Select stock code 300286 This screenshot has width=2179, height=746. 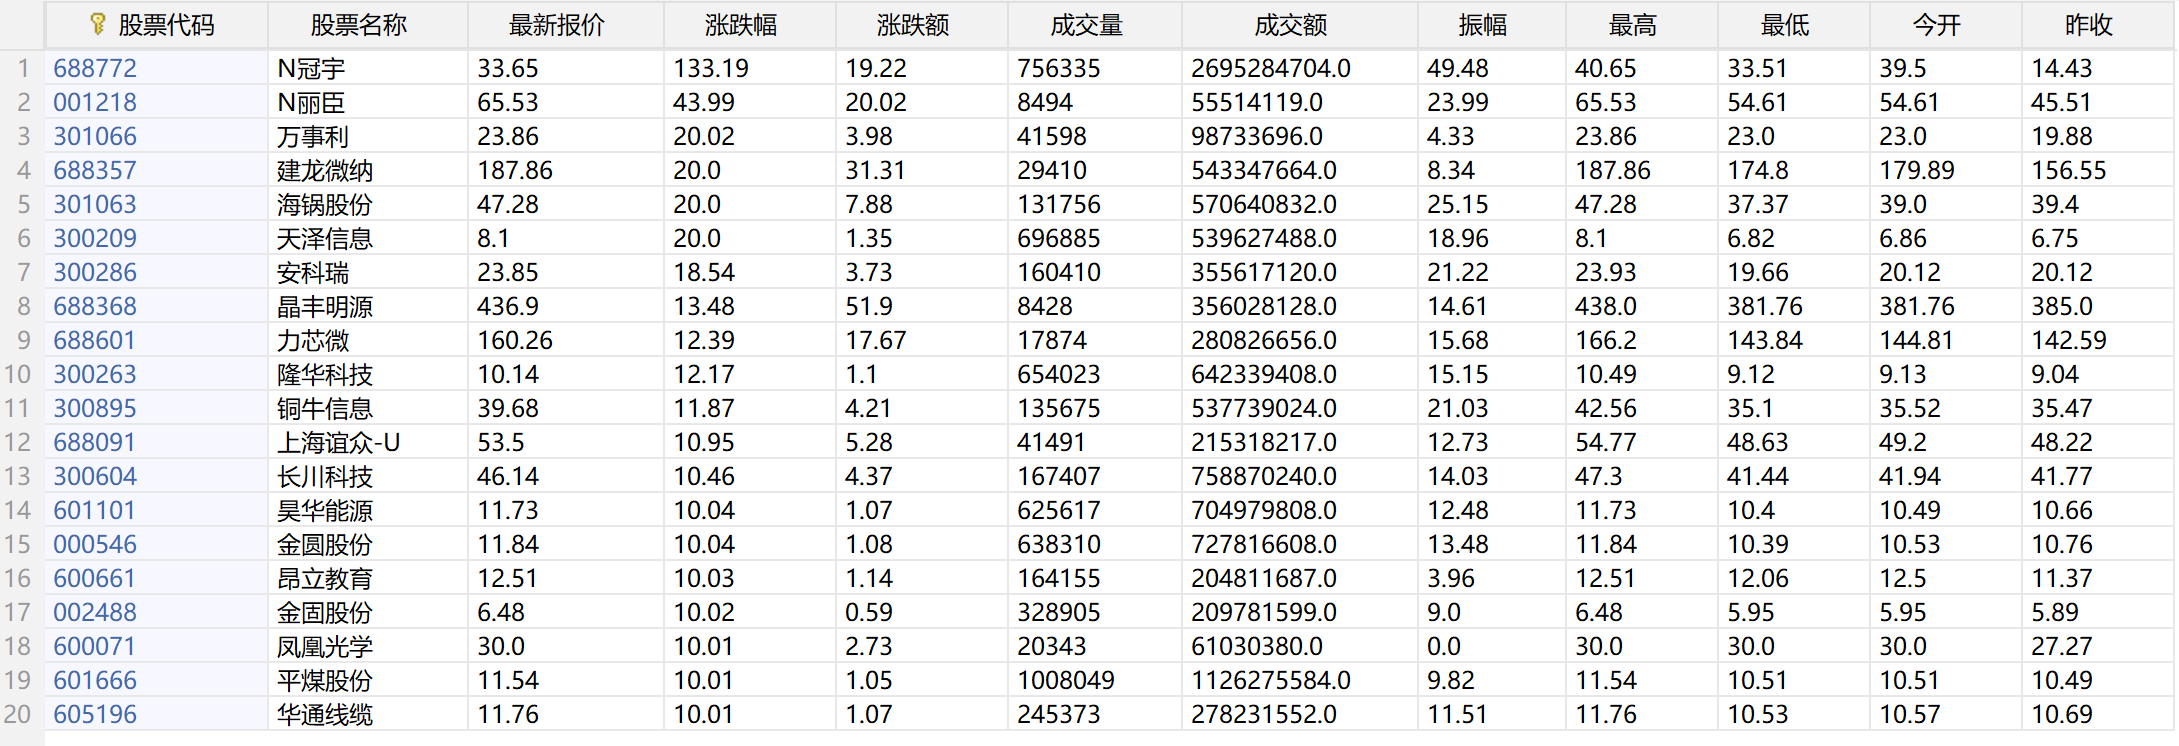point(95,272)
